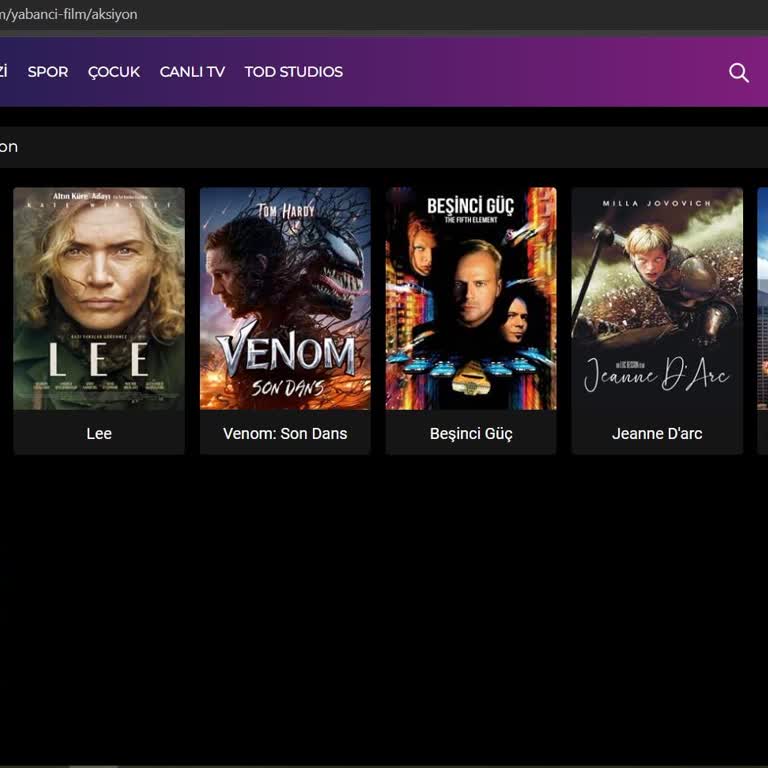768x768 pixels.
Task: Open TOD STUDIOS tab
Action: [x=294, y=72]
